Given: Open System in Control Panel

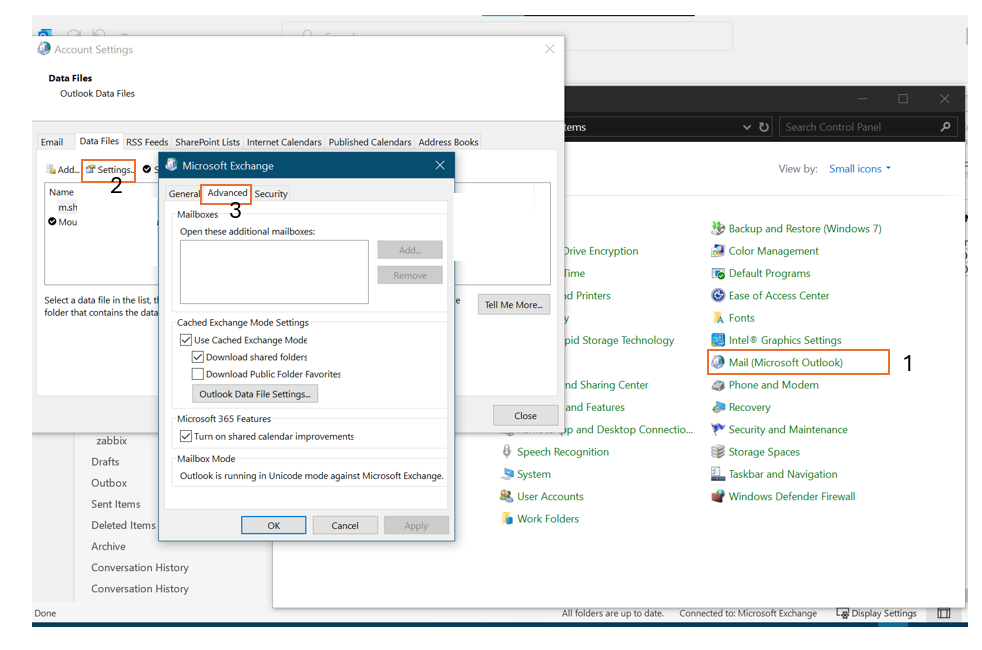Looking at the screenshot, I should click(525, 474).
